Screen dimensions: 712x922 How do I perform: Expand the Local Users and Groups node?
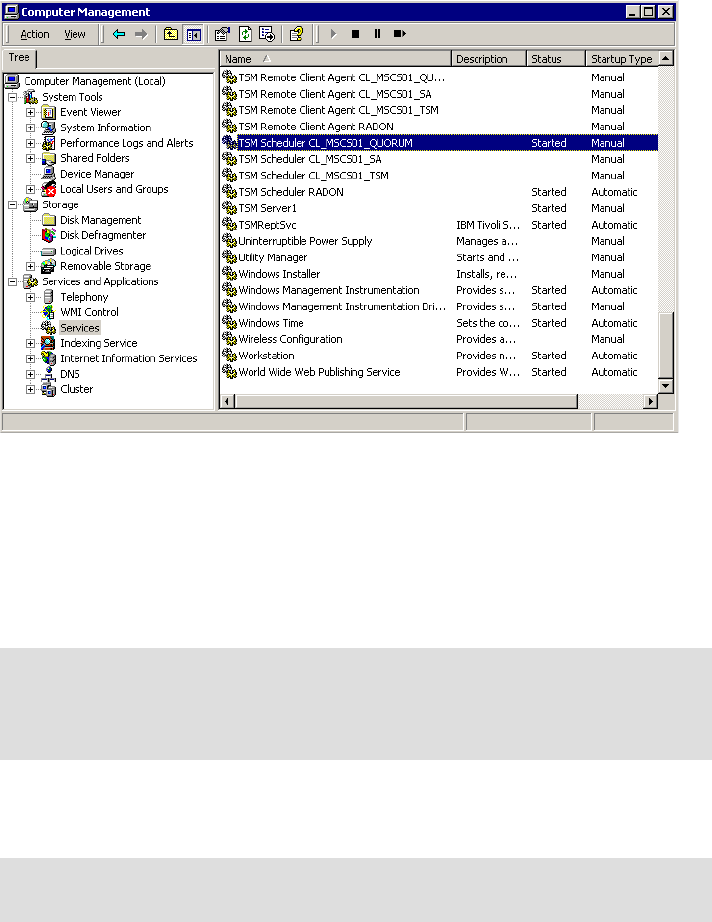click(31, 189)
